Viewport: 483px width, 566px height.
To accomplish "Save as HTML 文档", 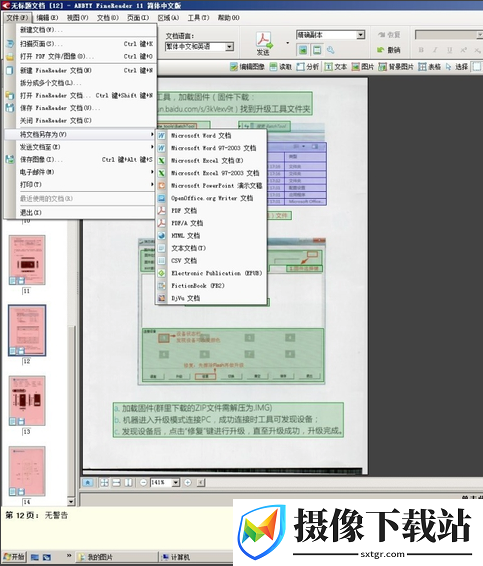I will tap(212, 236).
